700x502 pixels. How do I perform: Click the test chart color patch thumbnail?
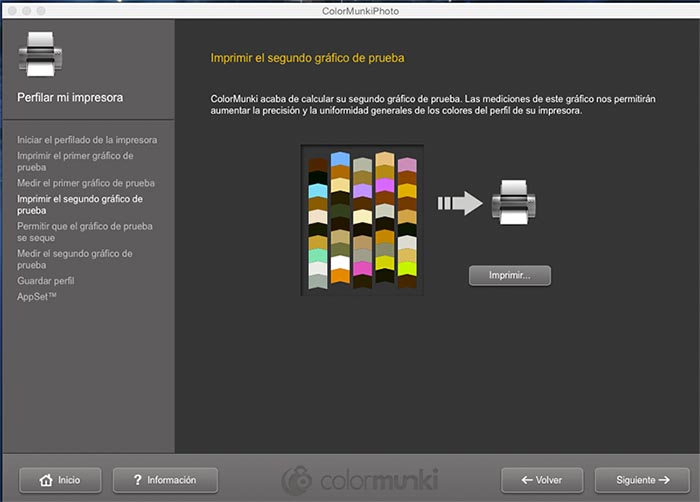pos(362,220)
